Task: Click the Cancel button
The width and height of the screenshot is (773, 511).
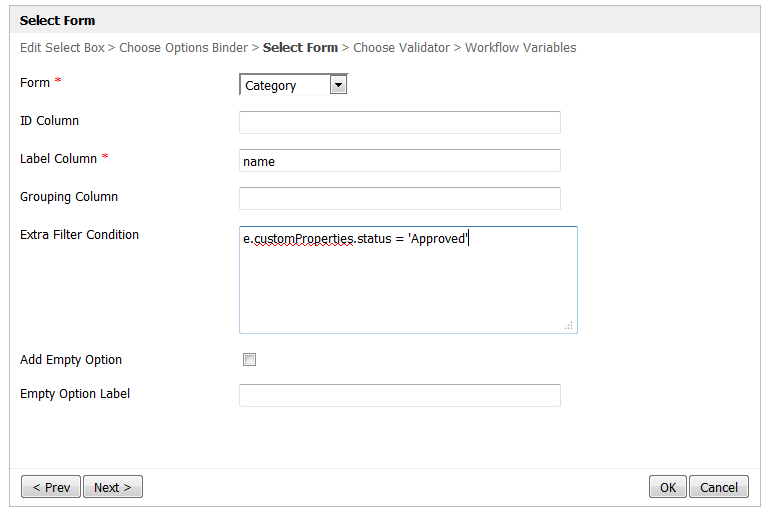Action: pos(718,487)
